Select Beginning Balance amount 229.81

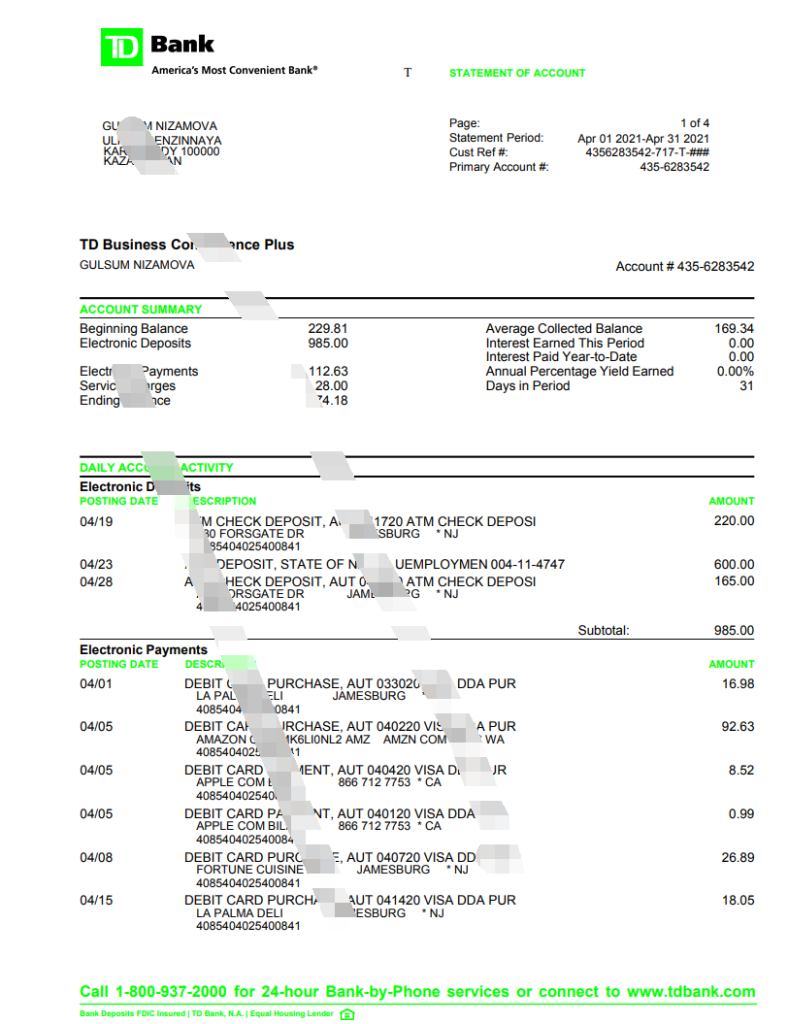(x=328, y=328)
